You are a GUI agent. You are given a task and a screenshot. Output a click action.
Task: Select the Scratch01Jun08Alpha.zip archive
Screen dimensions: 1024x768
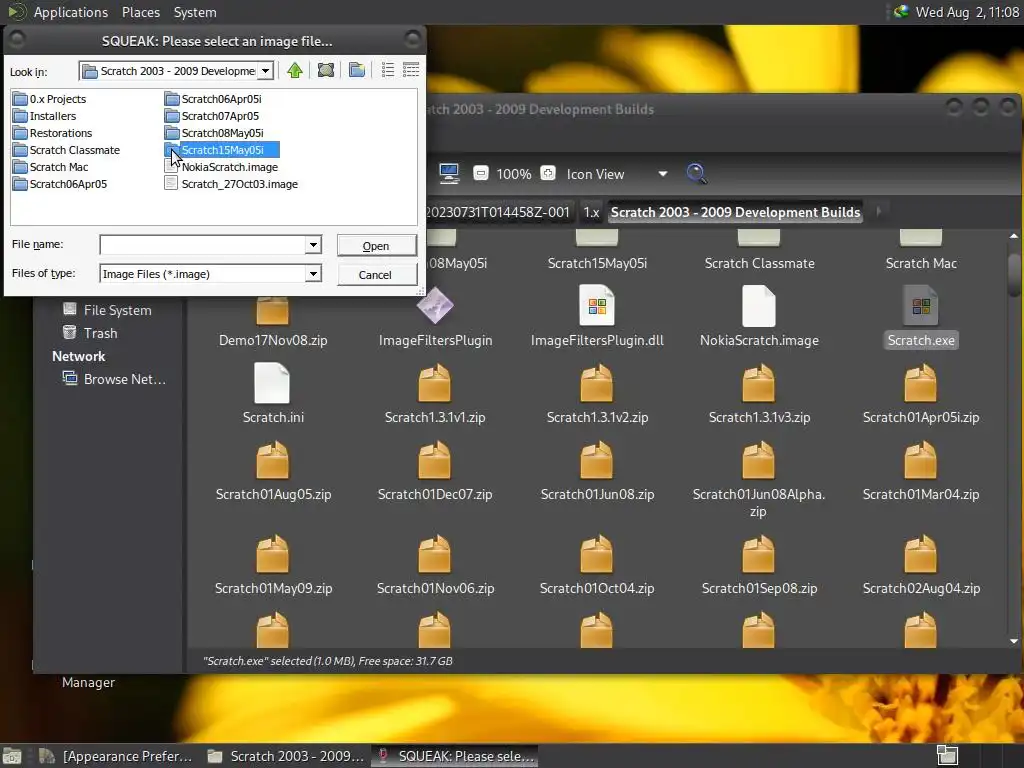759,480
